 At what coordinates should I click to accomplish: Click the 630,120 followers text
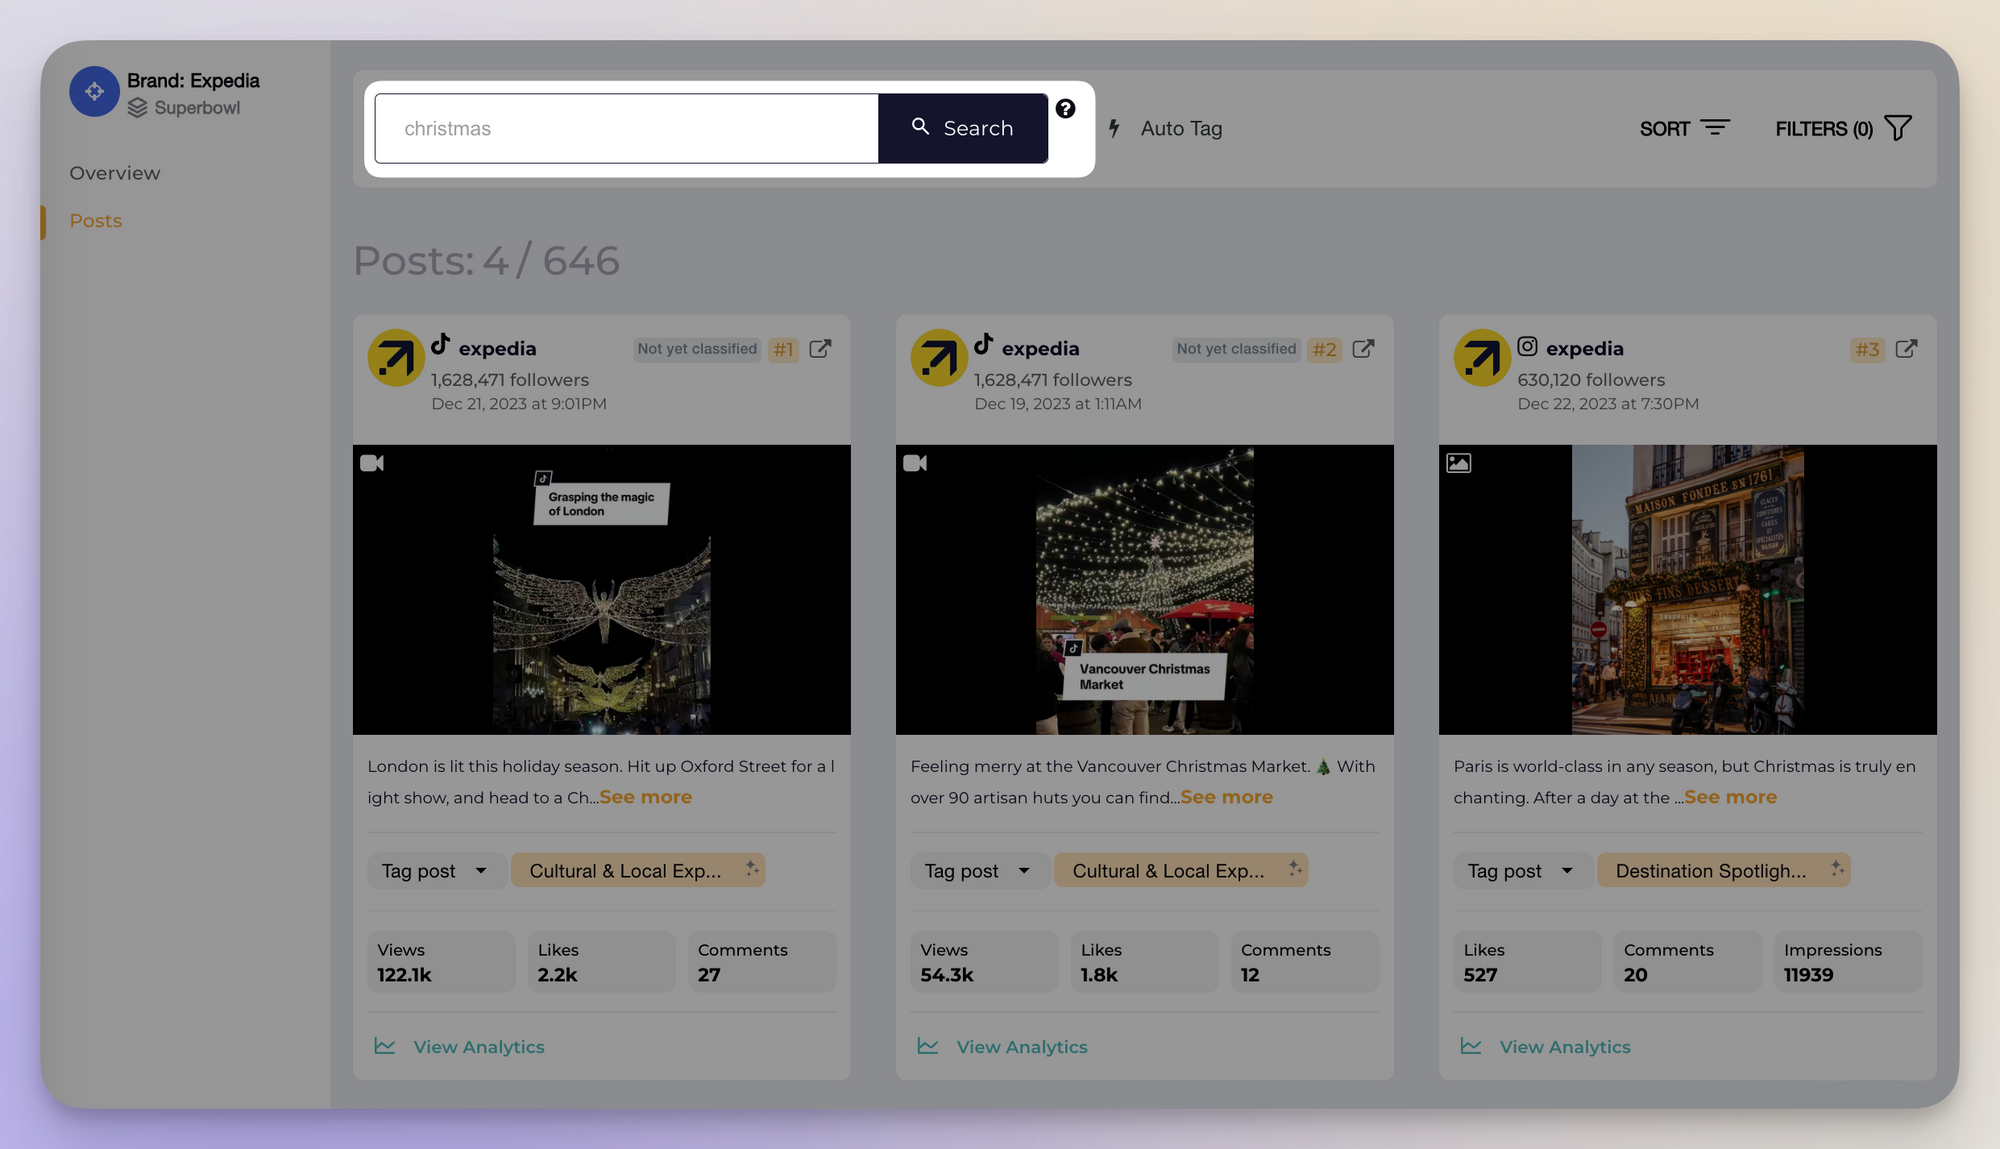pos(1591,380)
